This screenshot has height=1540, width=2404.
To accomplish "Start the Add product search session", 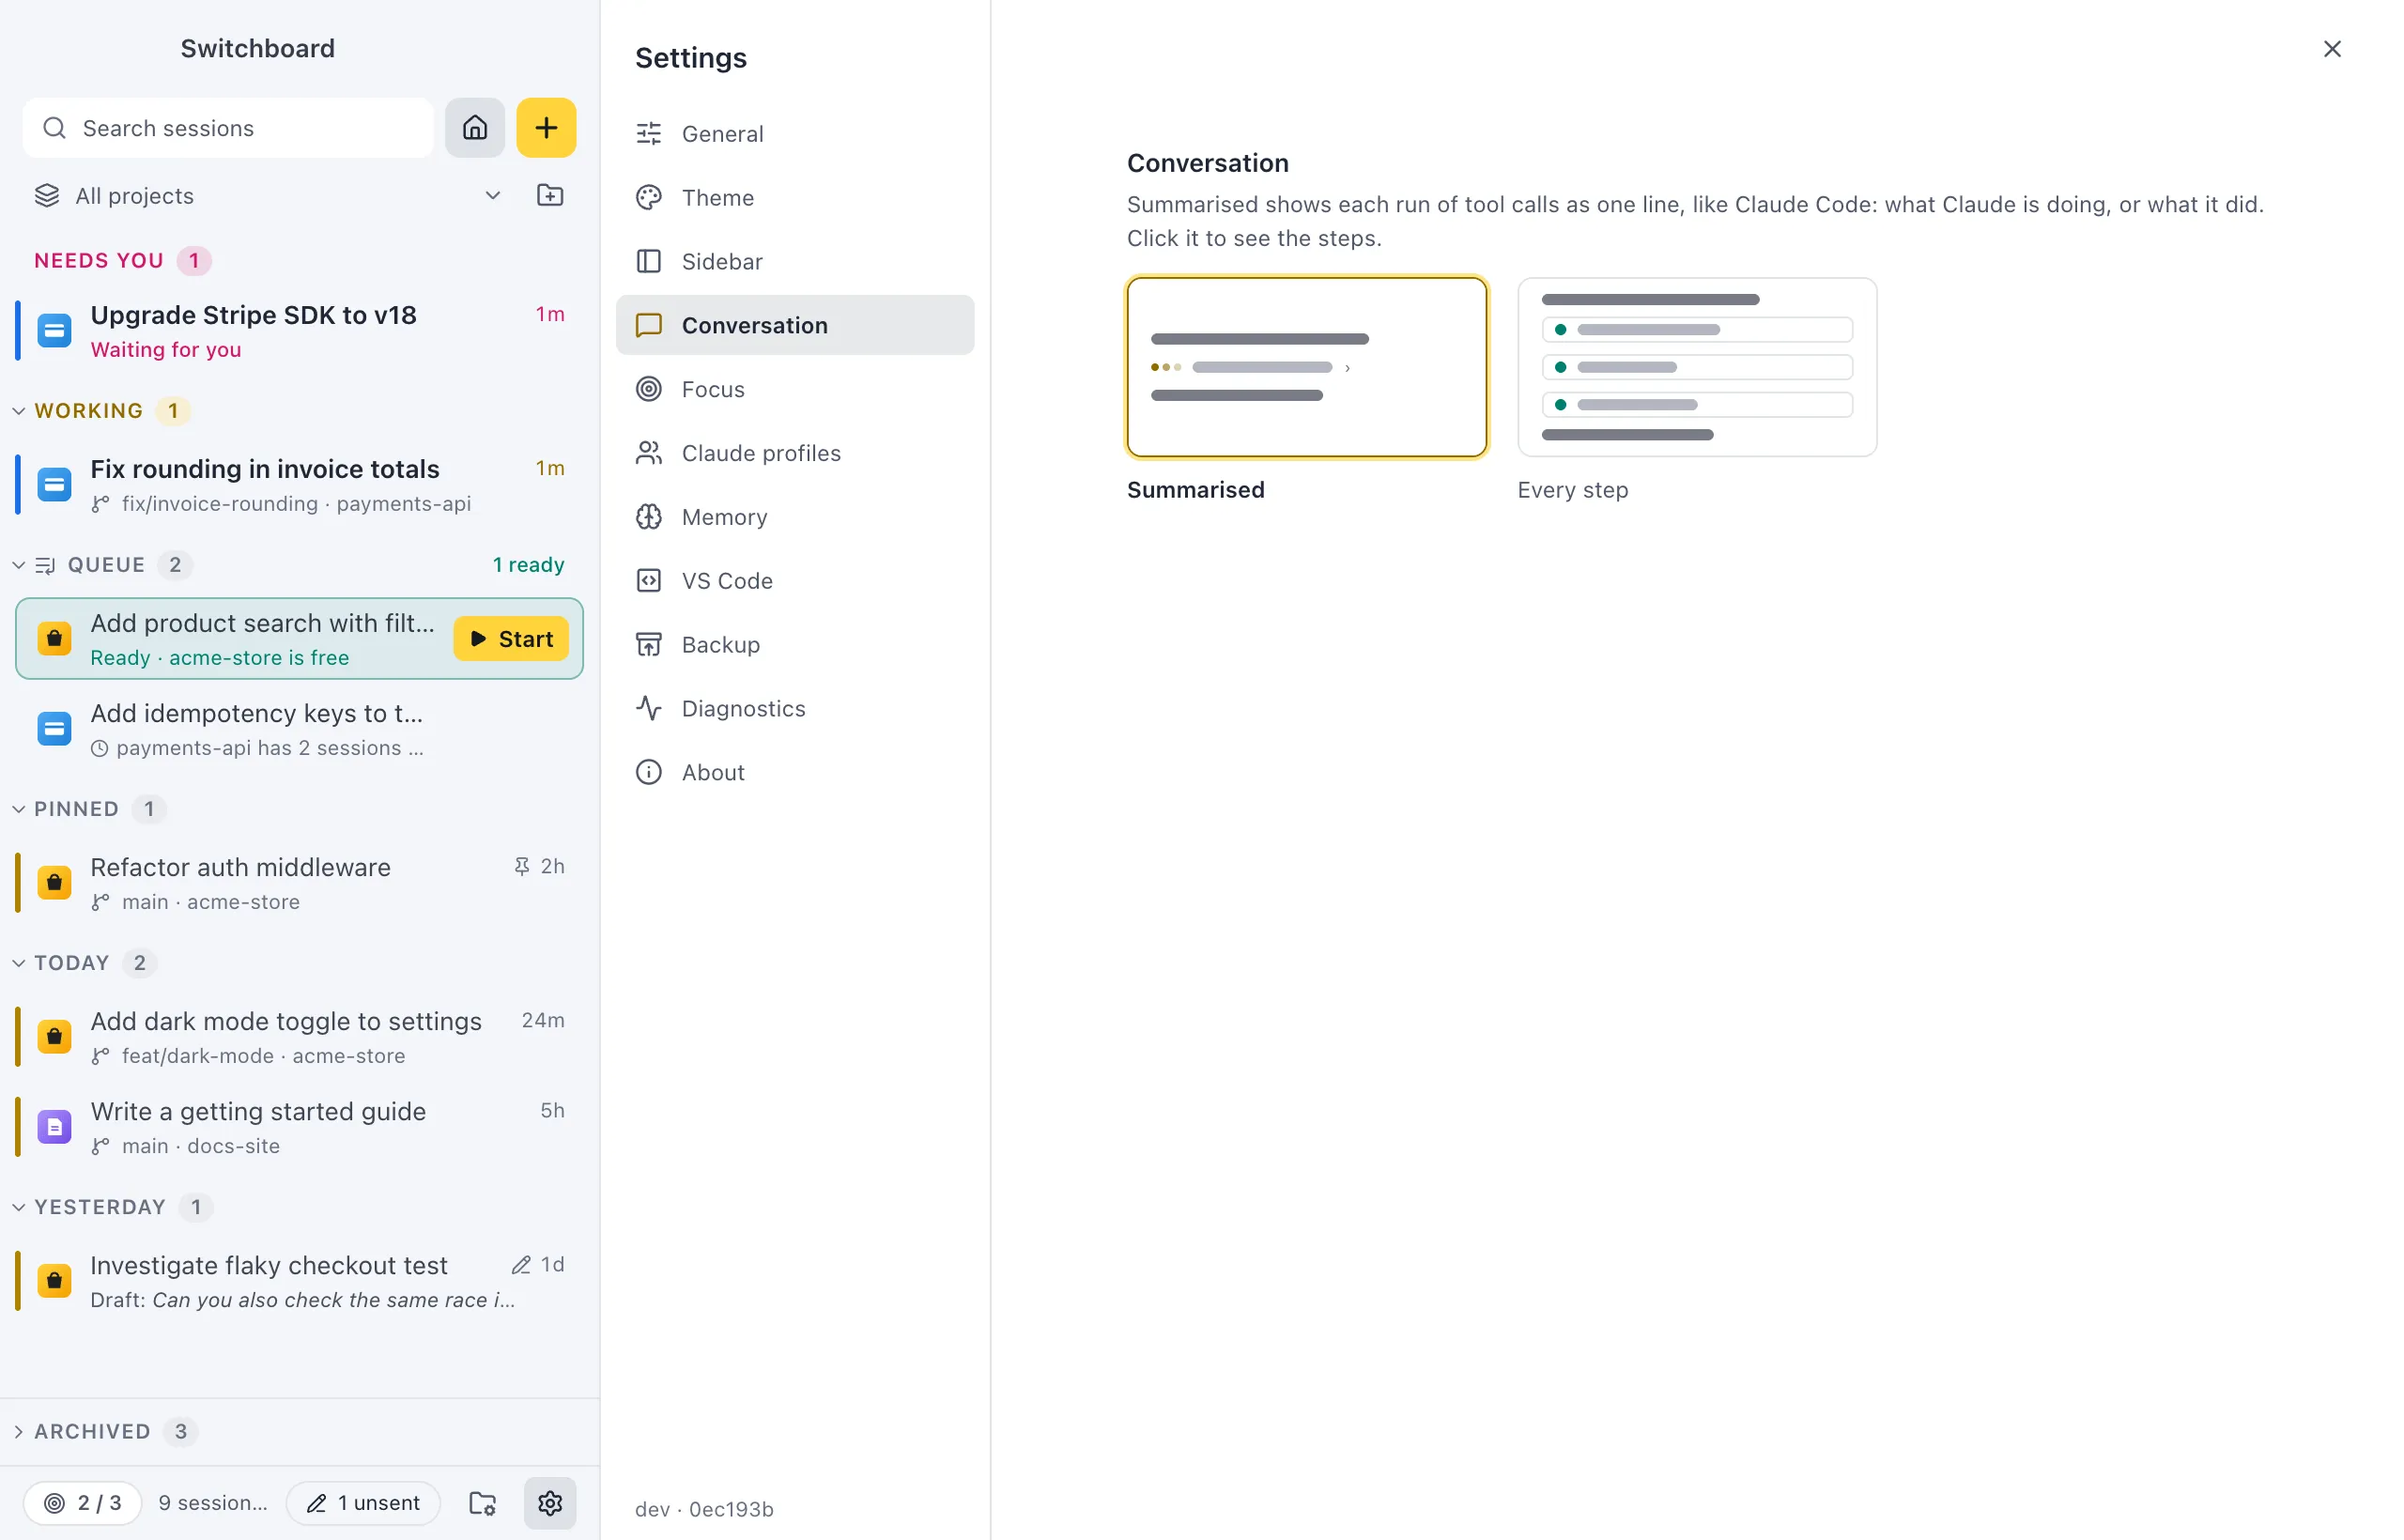I will tap(511, 639).
